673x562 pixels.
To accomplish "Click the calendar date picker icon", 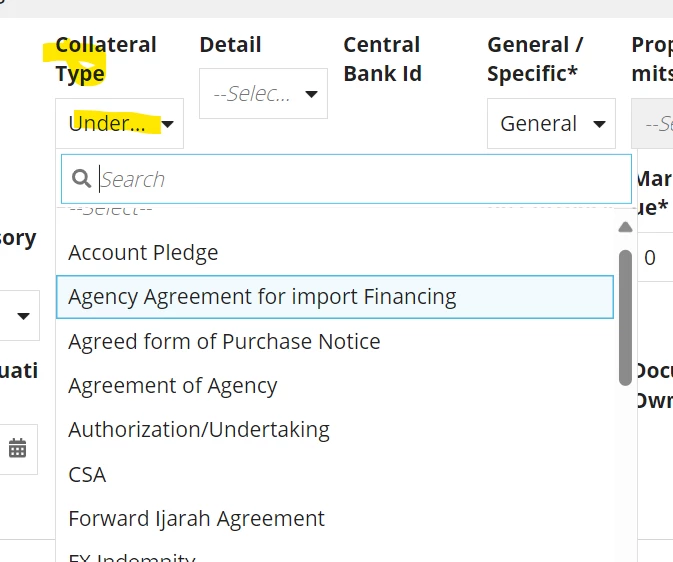I will tap(18, 449).
